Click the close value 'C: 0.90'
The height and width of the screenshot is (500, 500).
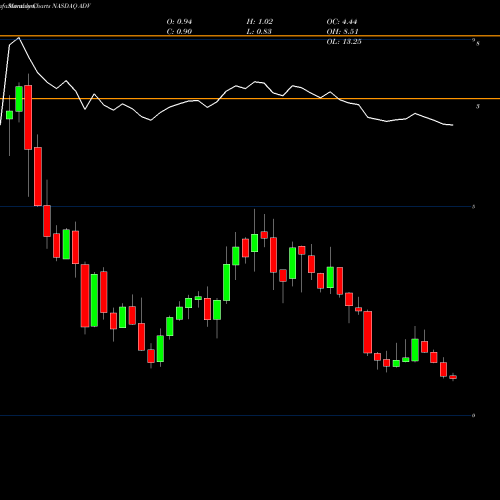(179, 32)
